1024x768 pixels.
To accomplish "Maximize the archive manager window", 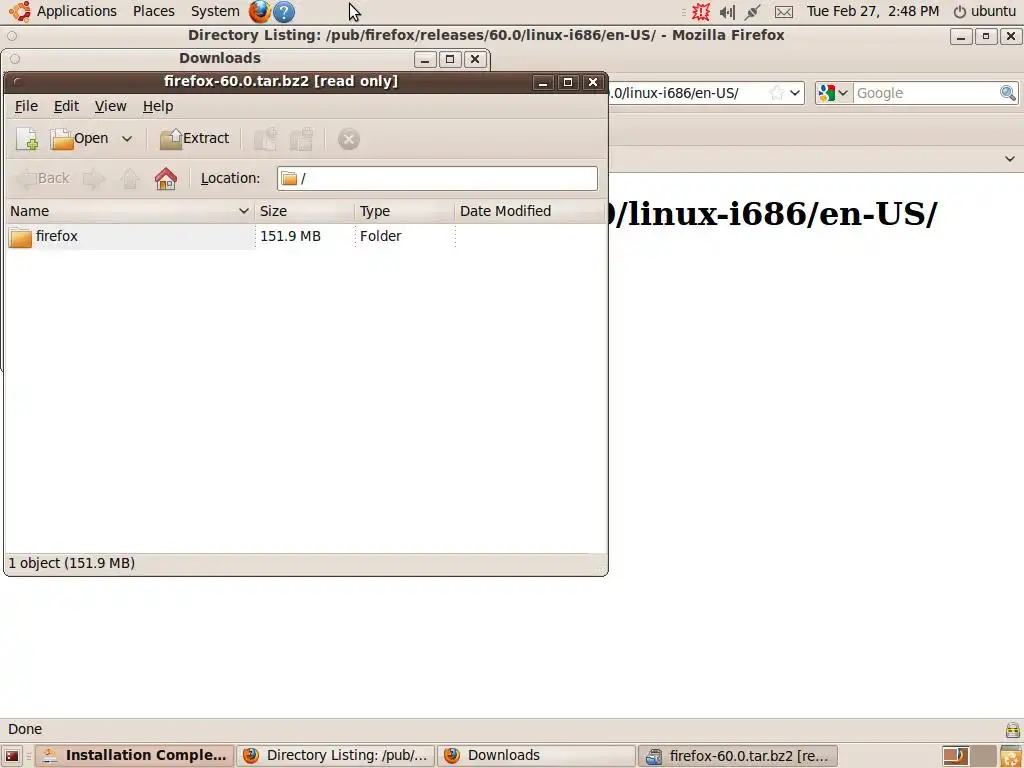I will pyautogui.click(x=568, y=82).
